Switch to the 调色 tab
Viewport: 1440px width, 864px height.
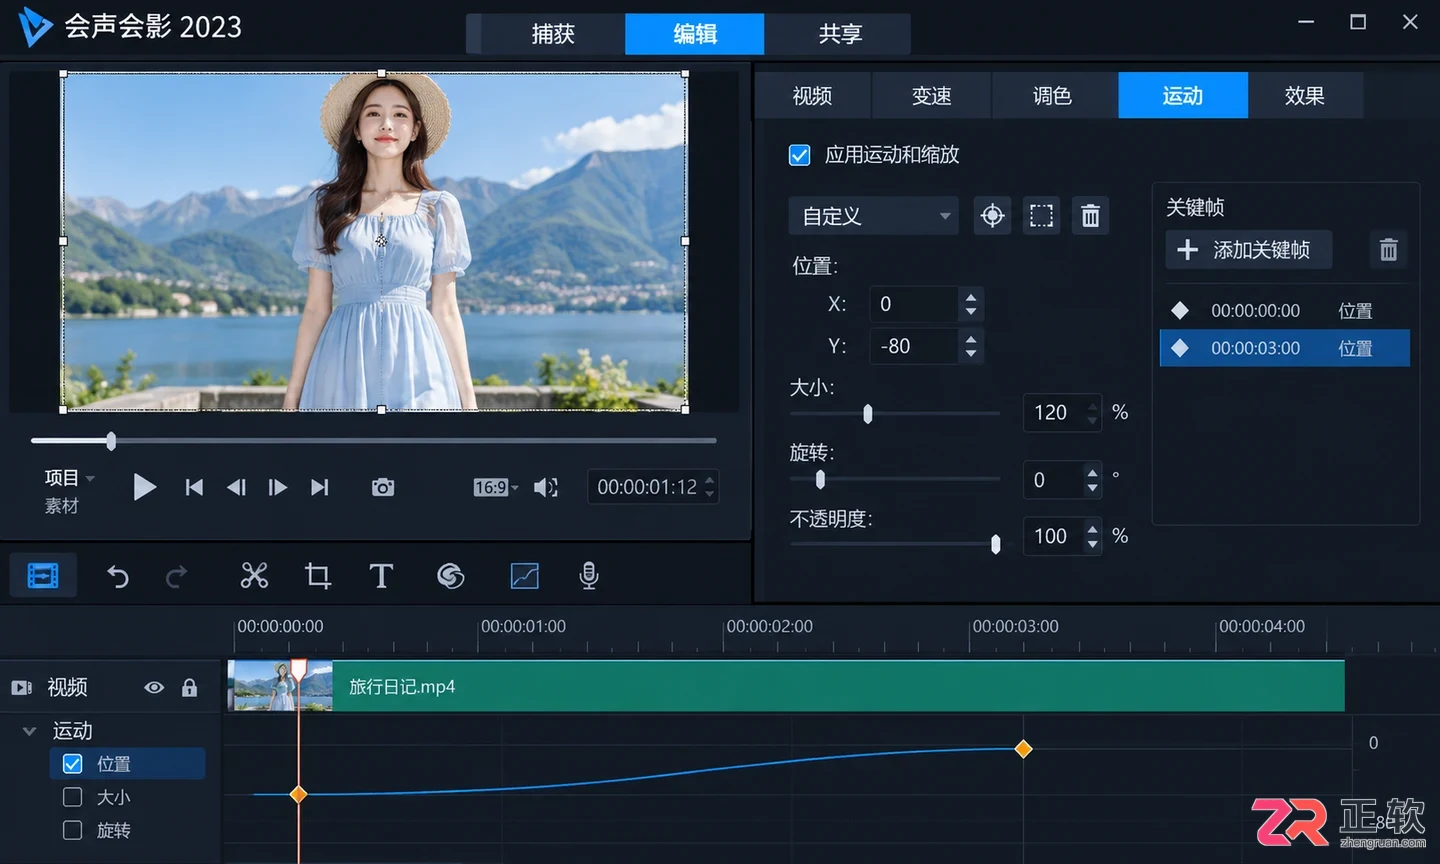pyautogui.click(x=1052, y=95)
